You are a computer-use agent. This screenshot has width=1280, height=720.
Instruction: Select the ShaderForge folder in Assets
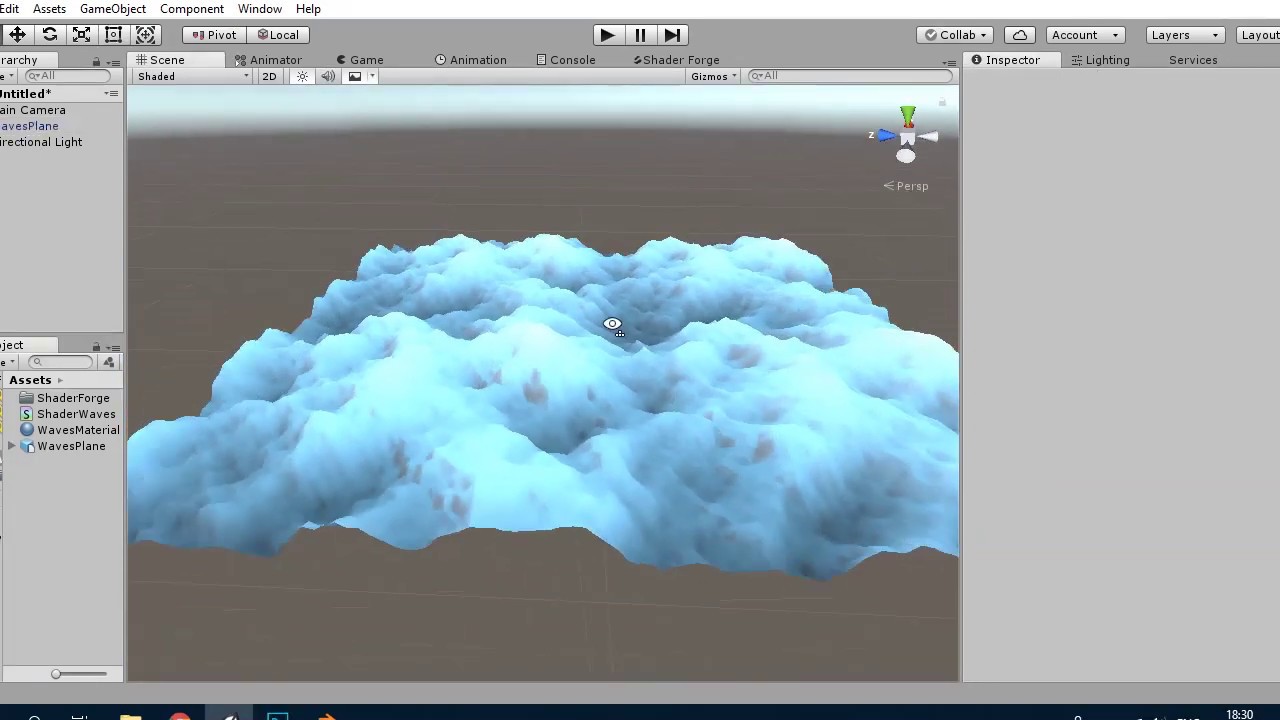(x=64, y=398)
